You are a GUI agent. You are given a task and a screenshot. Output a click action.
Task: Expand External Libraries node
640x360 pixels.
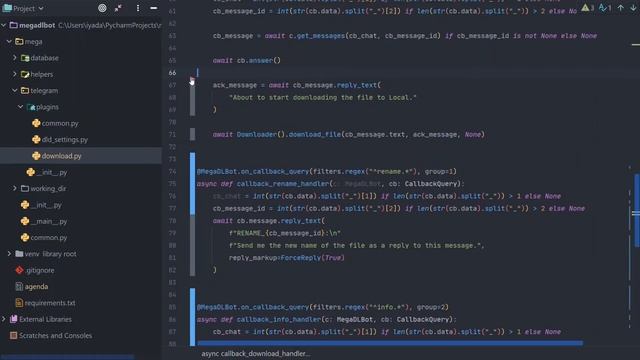(x=4, y=319)
